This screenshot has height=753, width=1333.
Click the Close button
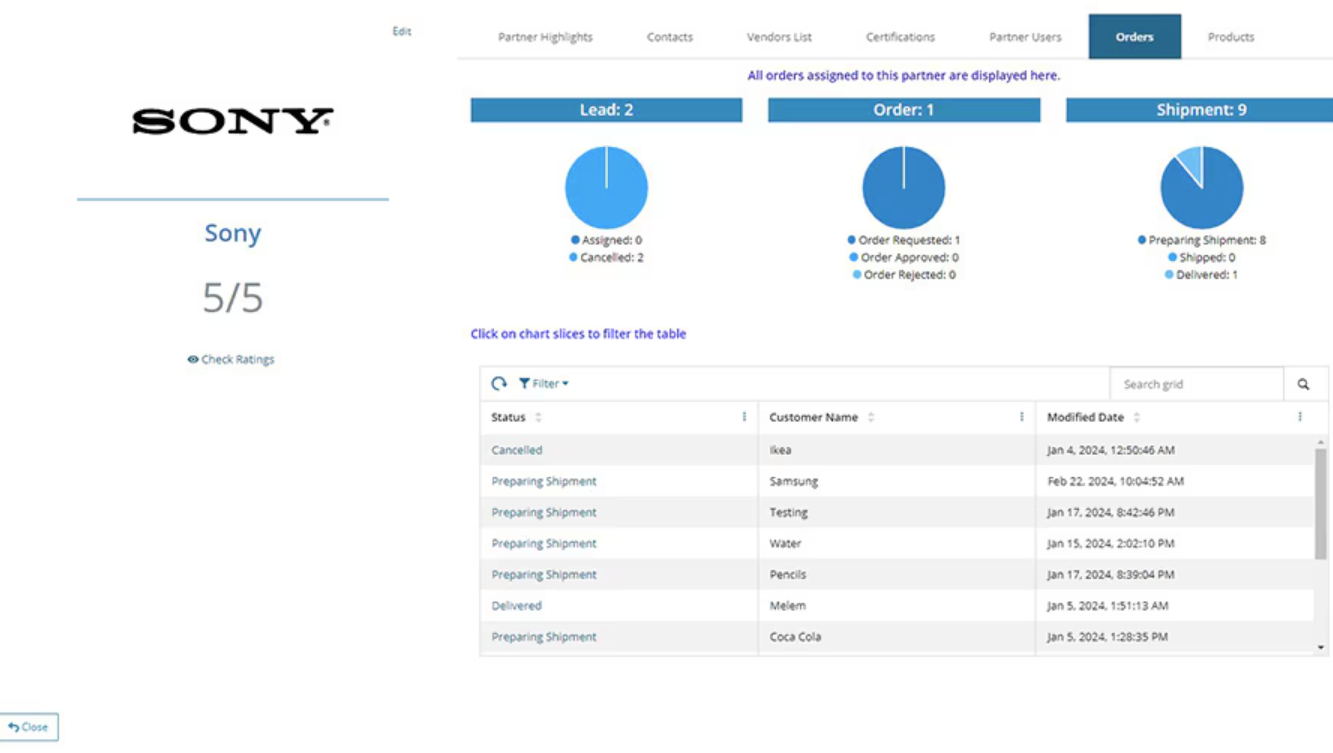tap(30, 726)
